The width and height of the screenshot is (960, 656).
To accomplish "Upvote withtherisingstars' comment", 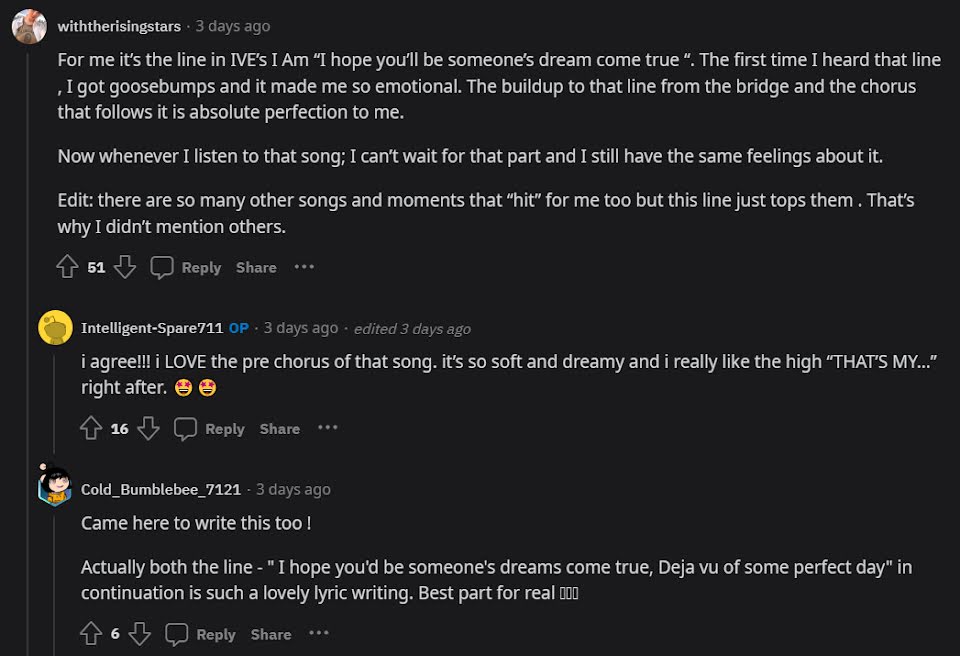I will (67, 267).
